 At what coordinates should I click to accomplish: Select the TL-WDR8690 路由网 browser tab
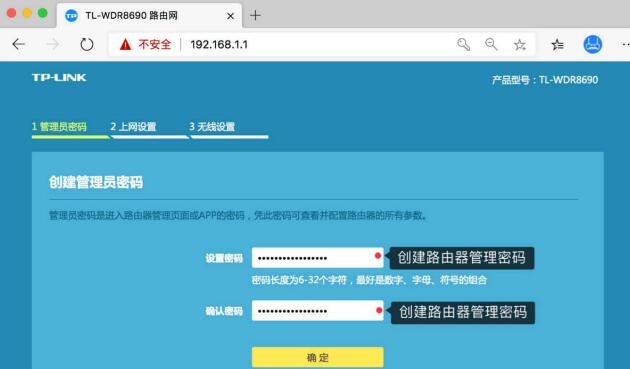tap(149, 16)
